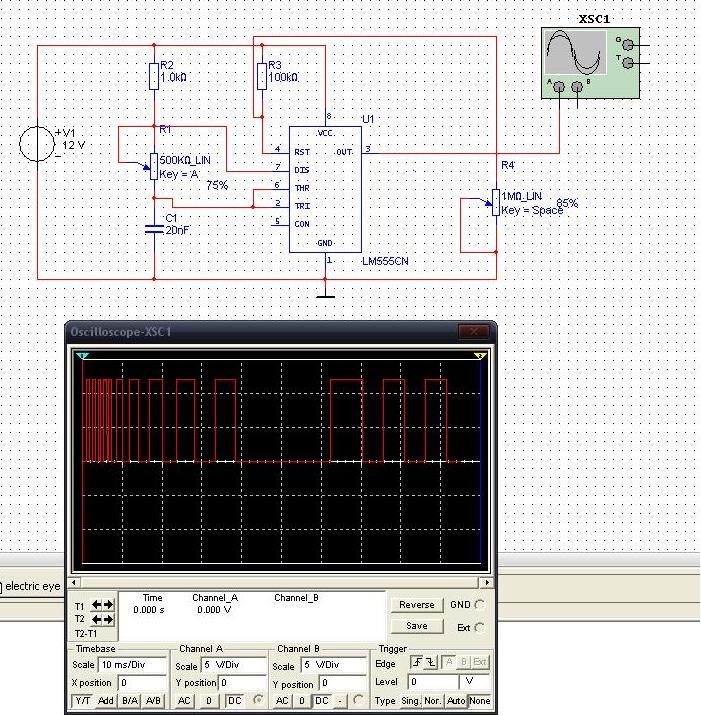Screen dimensions: 701x715
Task: Click the Save button on oscilloscope
Action: (417, 626)
